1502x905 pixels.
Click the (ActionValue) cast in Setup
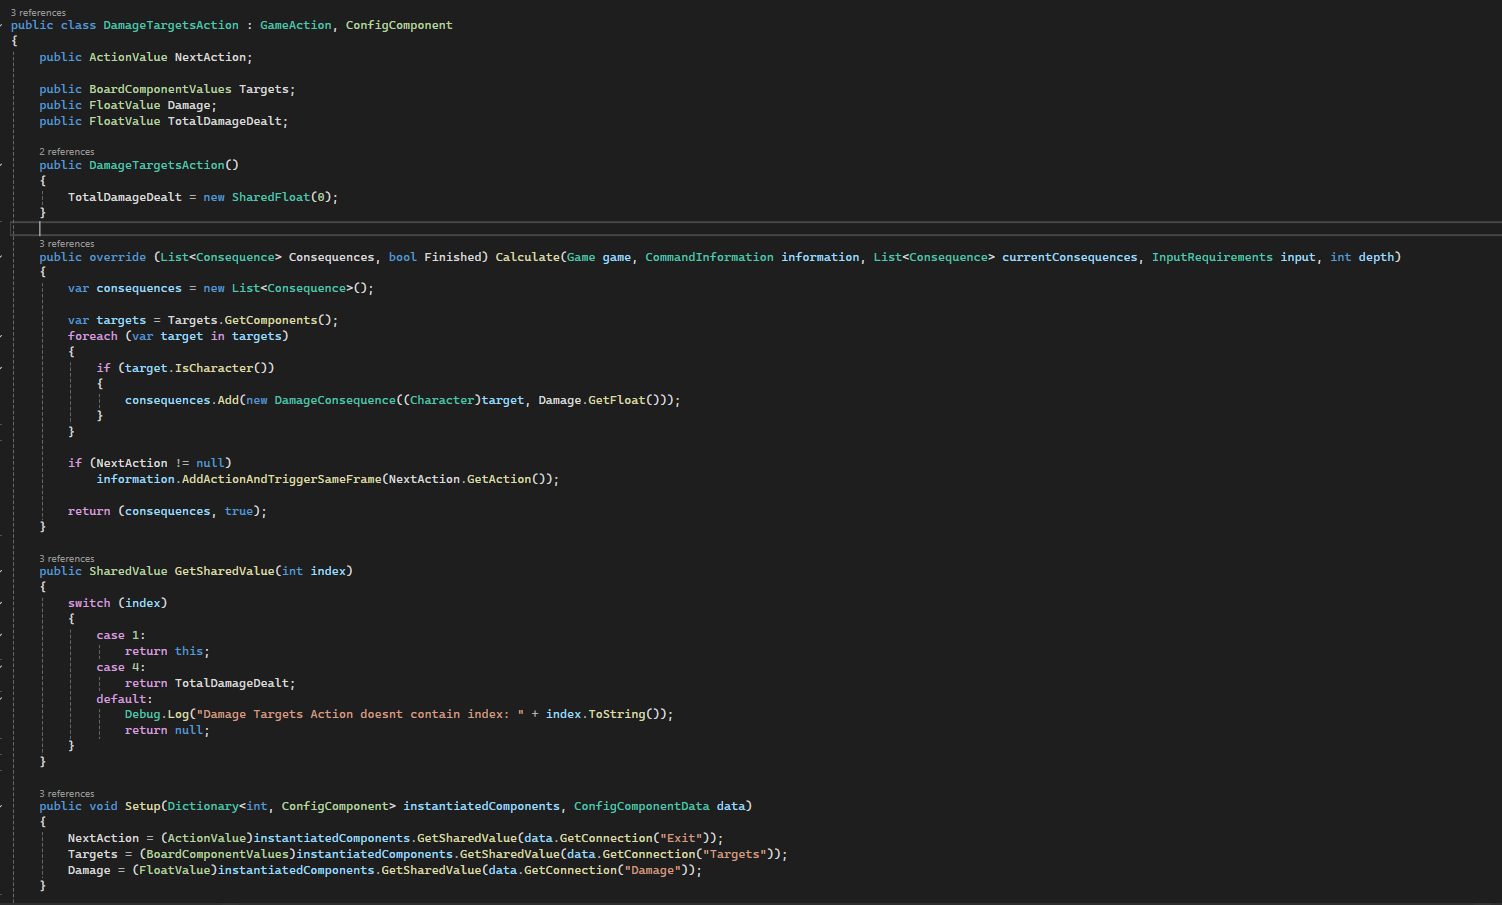(207, 838)
